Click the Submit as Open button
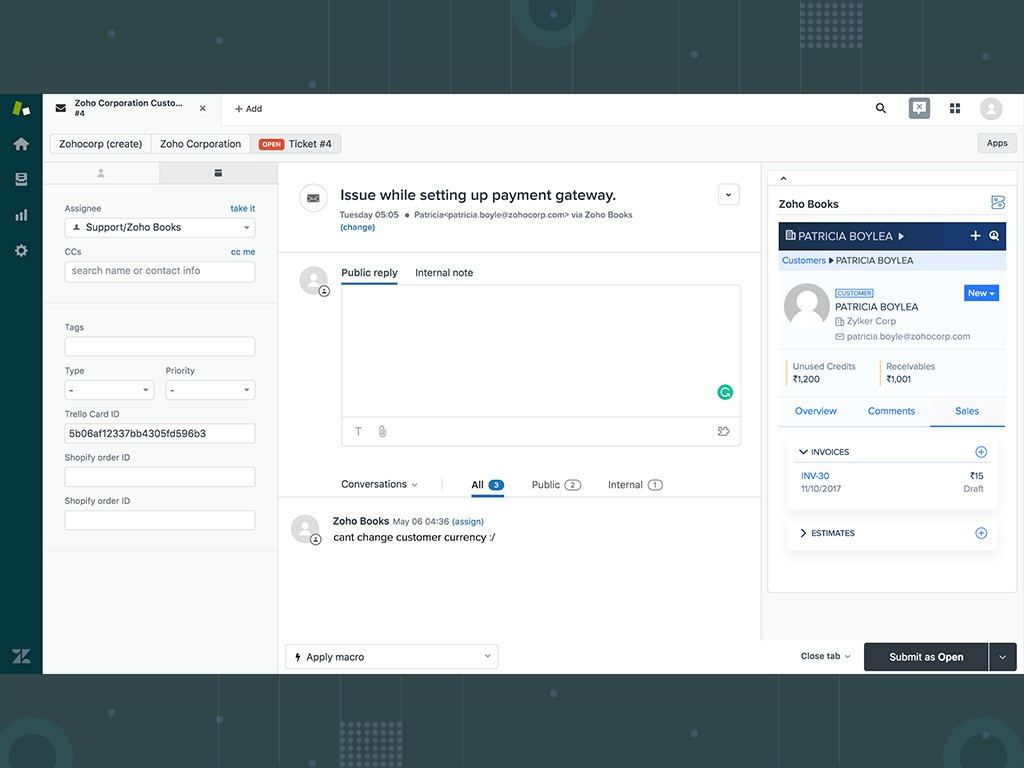The height and width of the screenshot is (768, 1024). click(926, 657)
